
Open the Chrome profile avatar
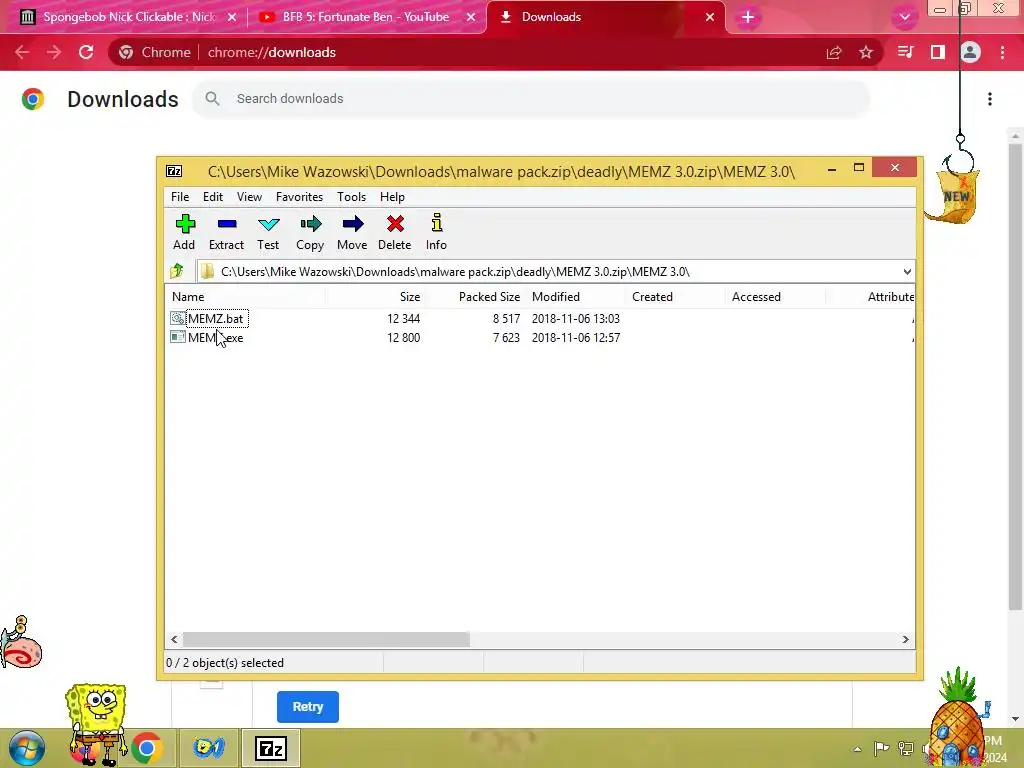(x=970, y=52)
